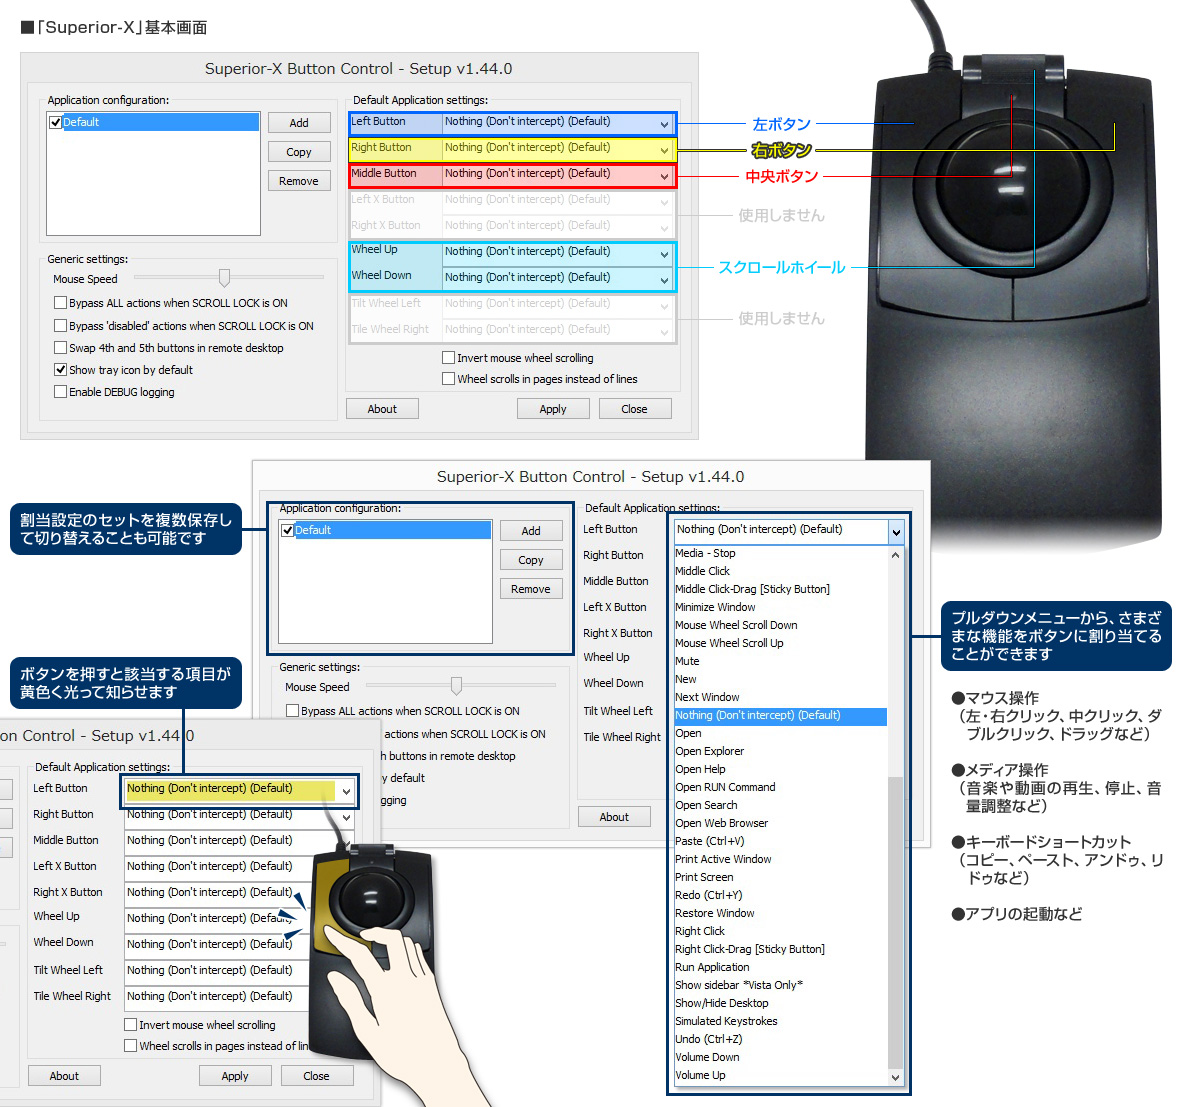1182x1107 pixels.
Task: Tick Wheel scrolls in pages in lower-left window
Action: pyautogui.click(x=130, y=1046)
